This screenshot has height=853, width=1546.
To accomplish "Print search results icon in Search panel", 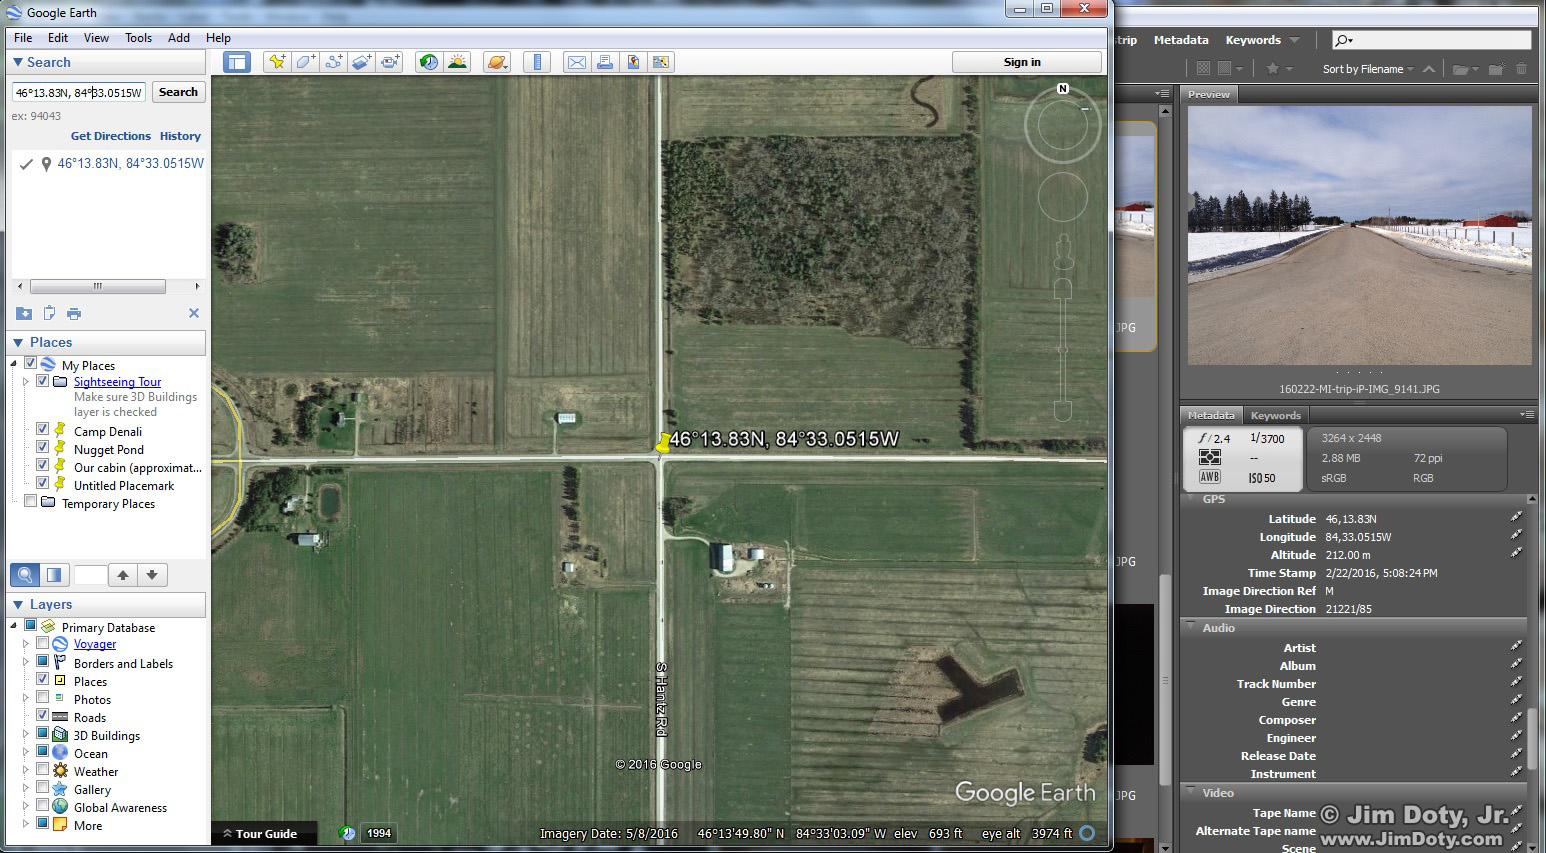I will click(74, 313).
